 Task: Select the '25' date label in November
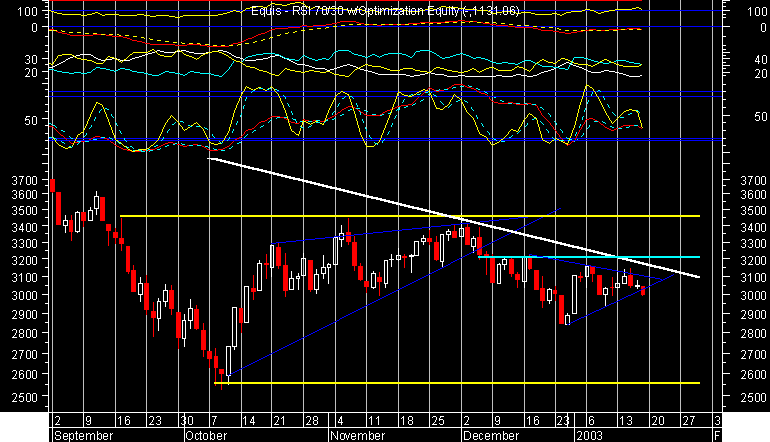pyautogui.click(x=438, y=421)
